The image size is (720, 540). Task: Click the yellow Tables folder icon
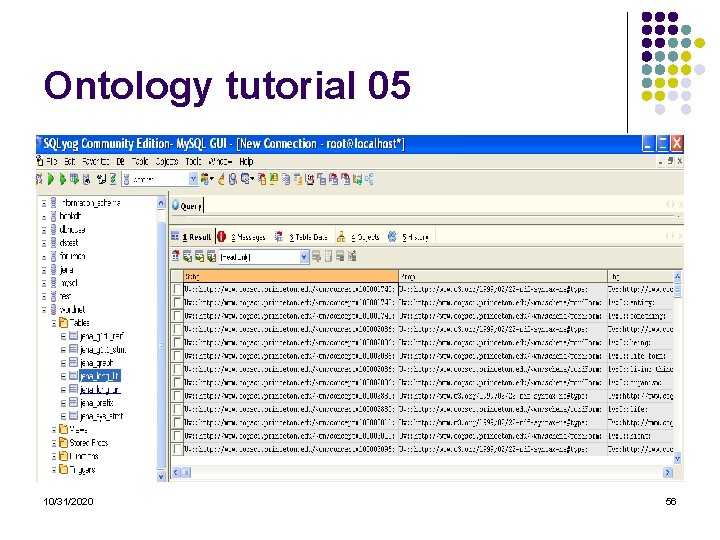coord(63,322)
